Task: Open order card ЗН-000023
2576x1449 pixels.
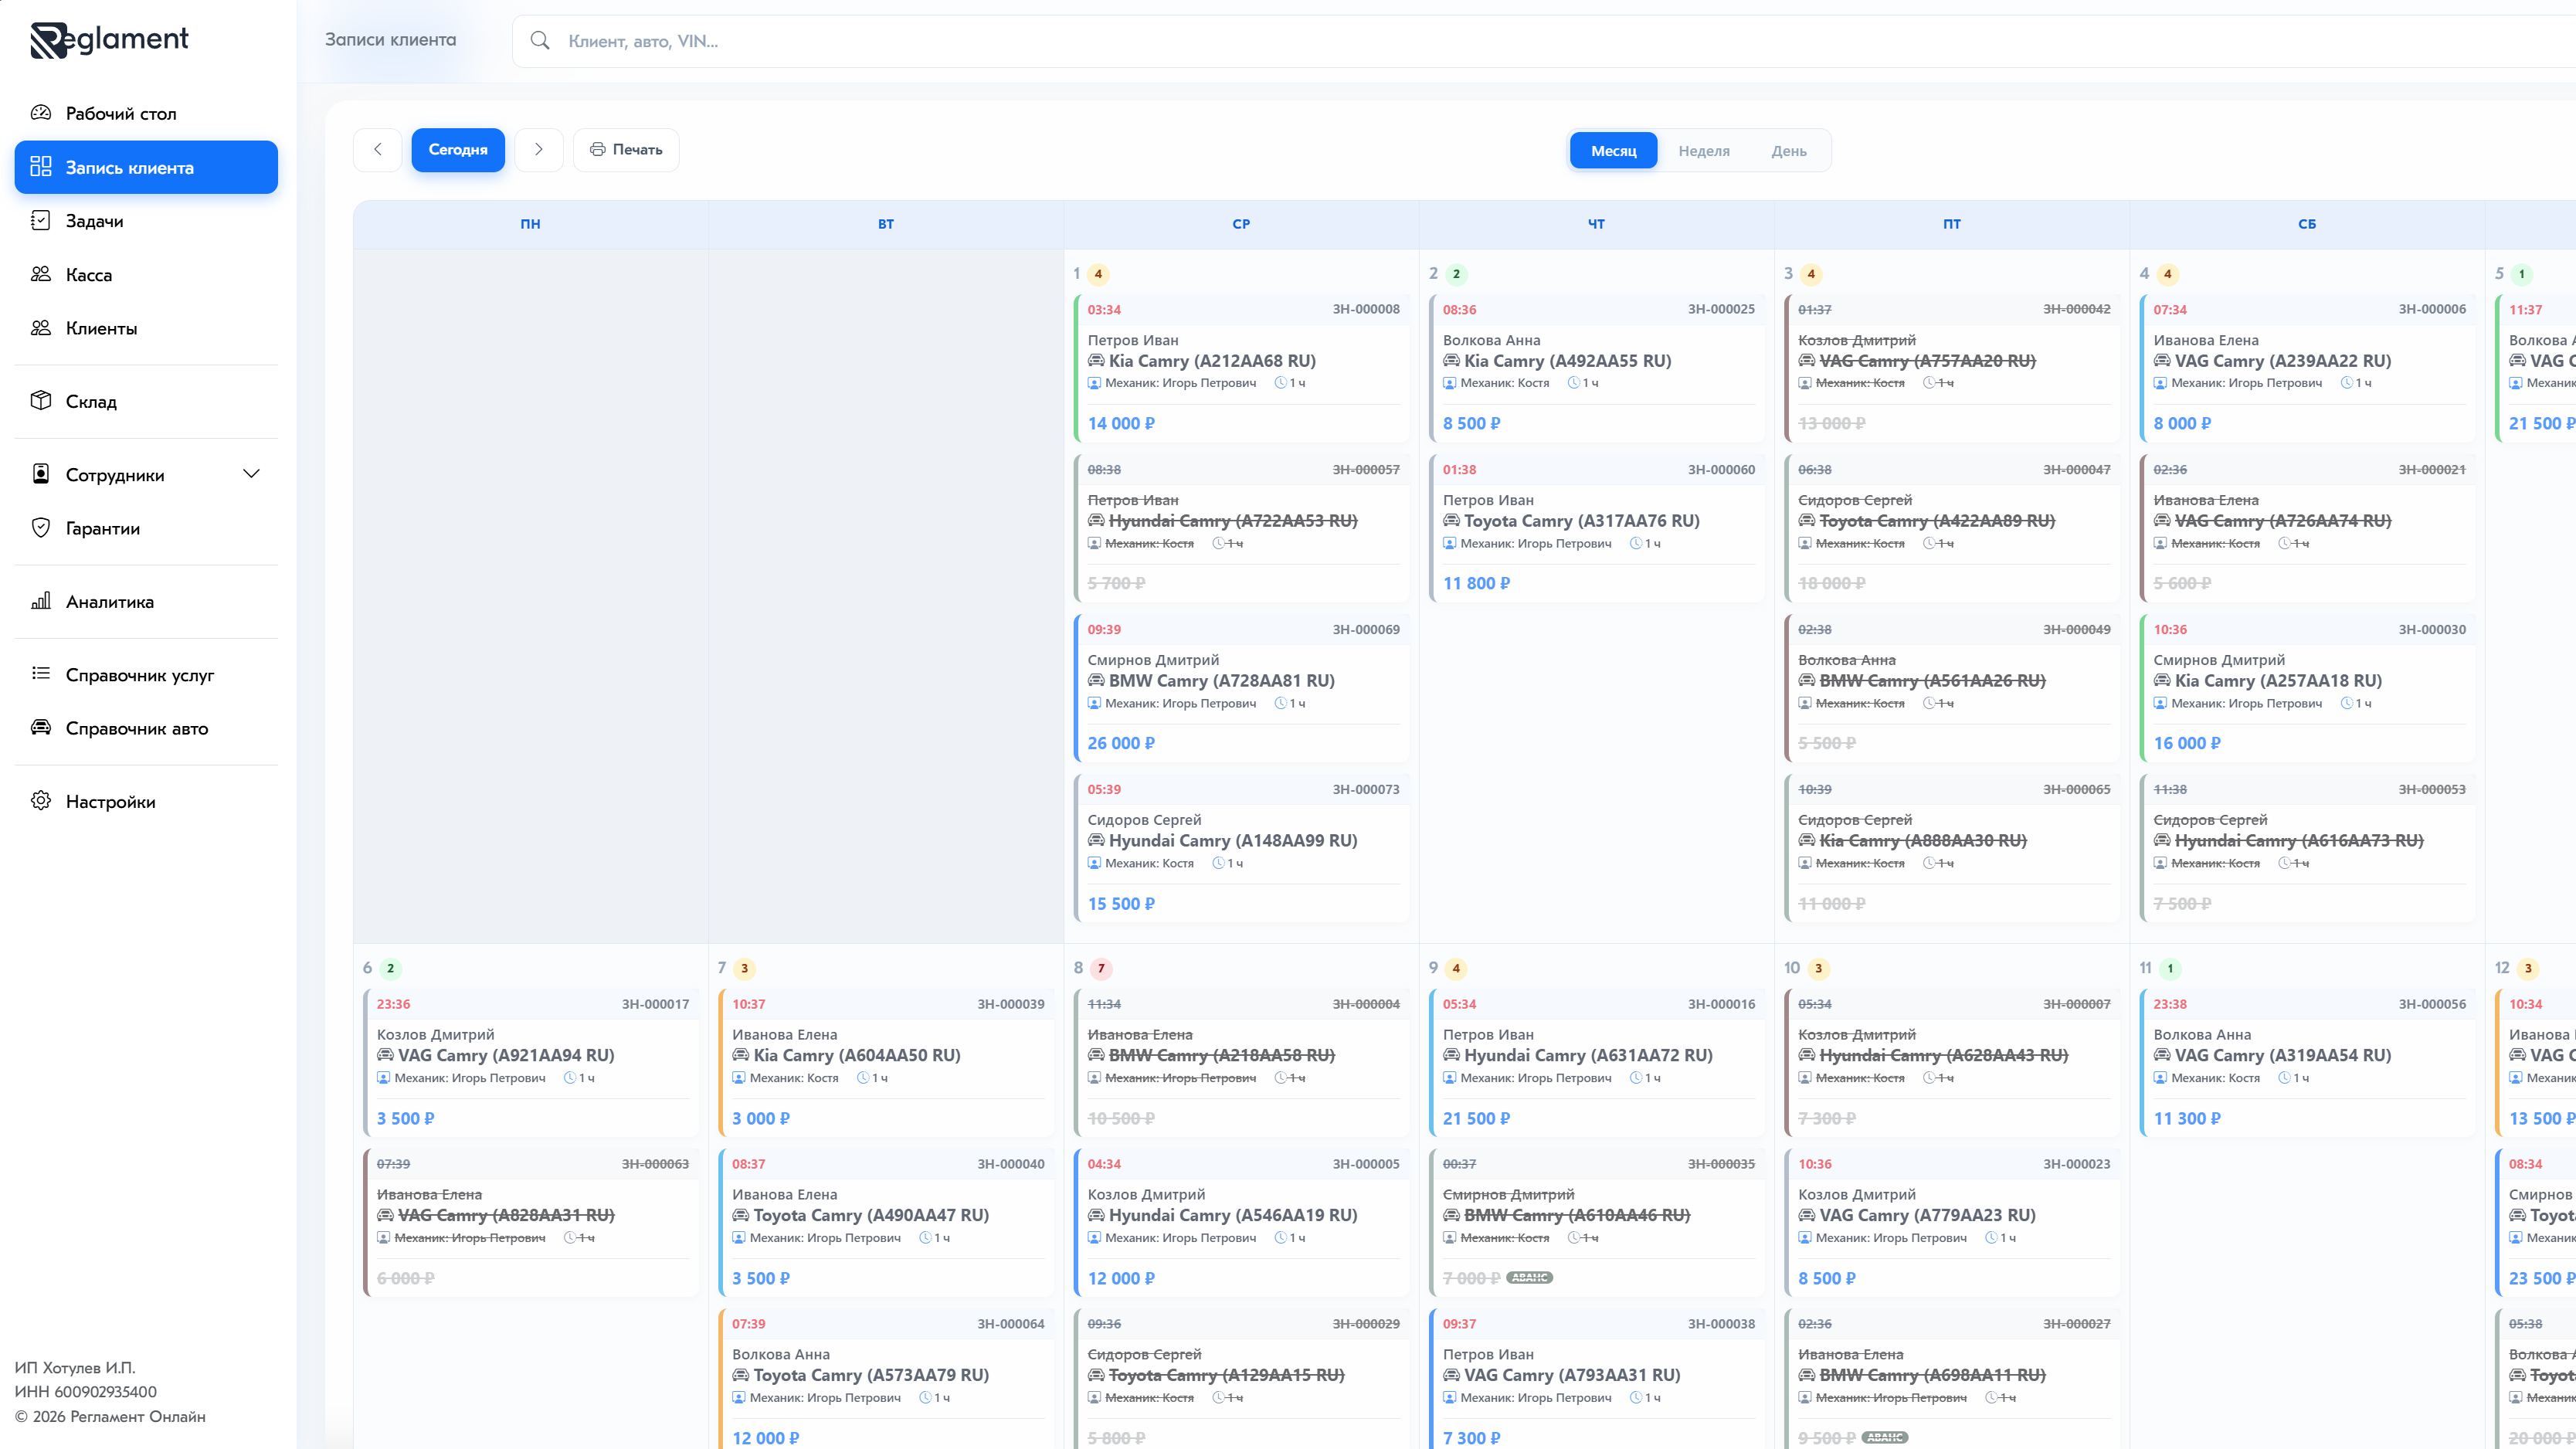Action: click(x=1952, y=1223)
